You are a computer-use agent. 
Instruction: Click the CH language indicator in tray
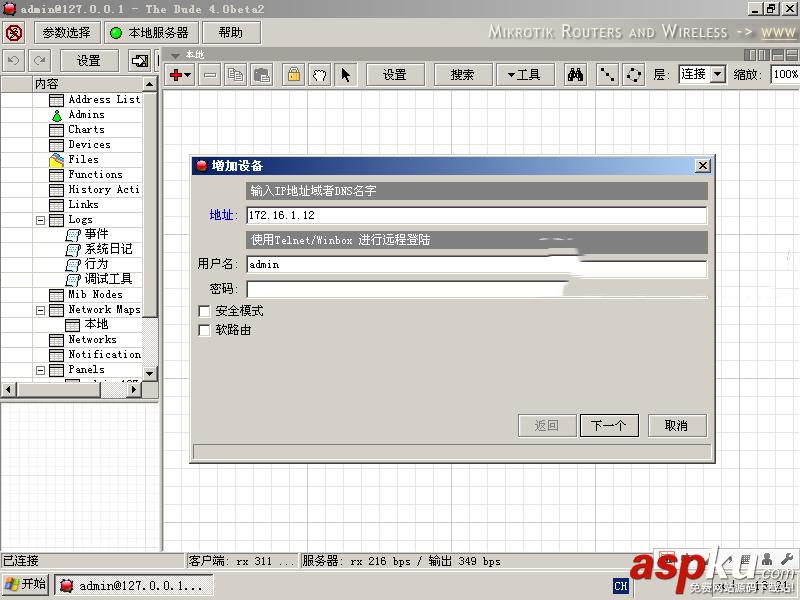coord(621,586)
